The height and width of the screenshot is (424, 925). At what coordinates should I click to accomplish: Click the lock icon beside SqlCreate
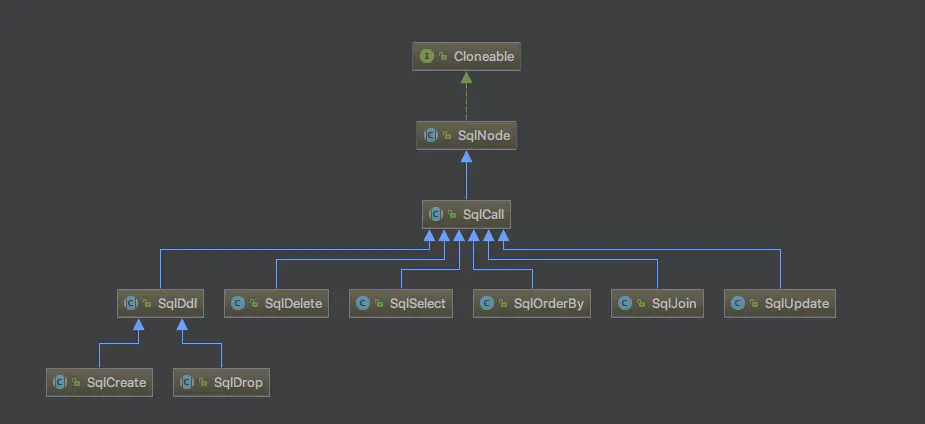pyautogui.click(x=77, y=382)
